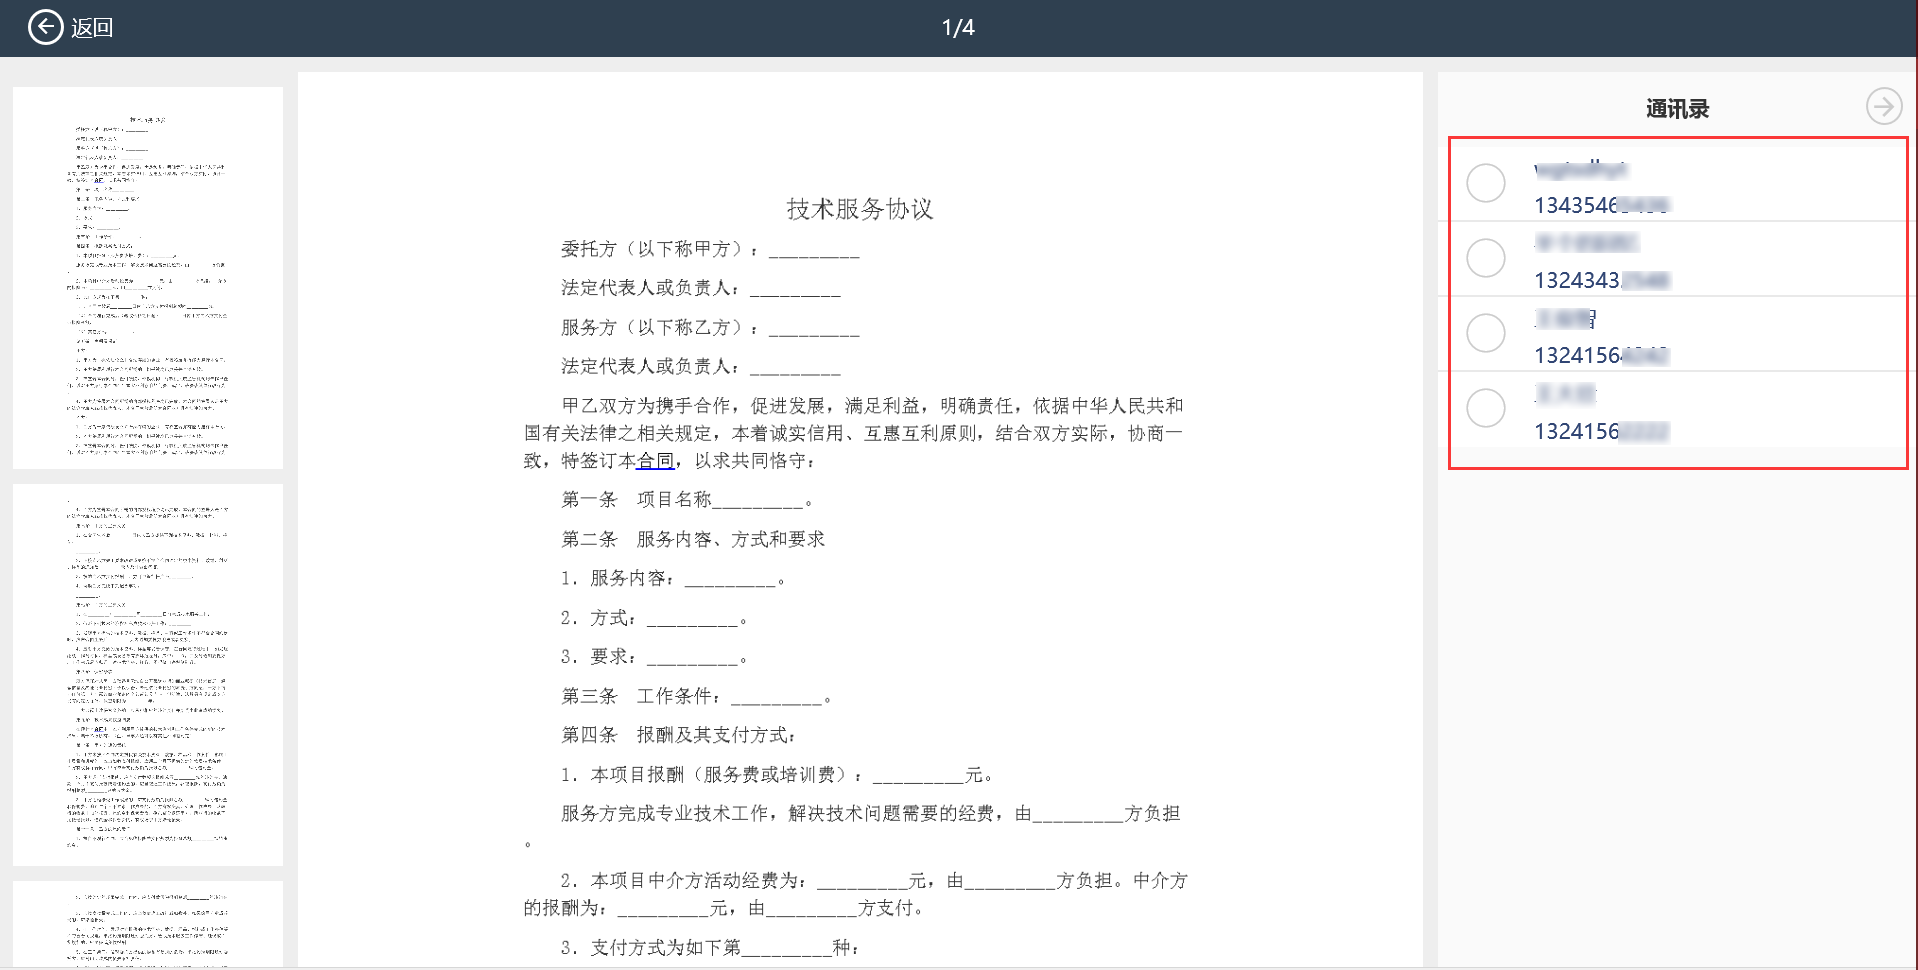Select radio button for contact 1324343
The image size is (1918, 970).
1485,258
